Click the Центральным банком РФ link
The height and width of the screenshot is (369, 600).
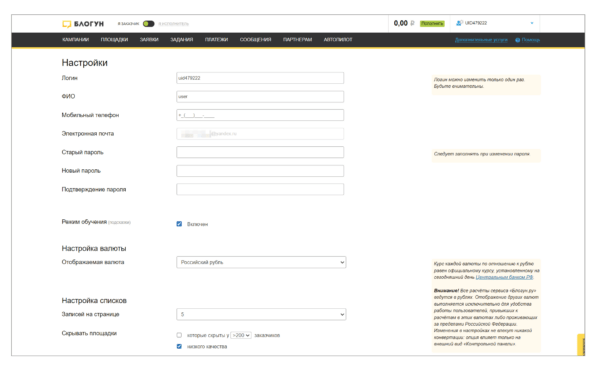[x=504, y=277]
